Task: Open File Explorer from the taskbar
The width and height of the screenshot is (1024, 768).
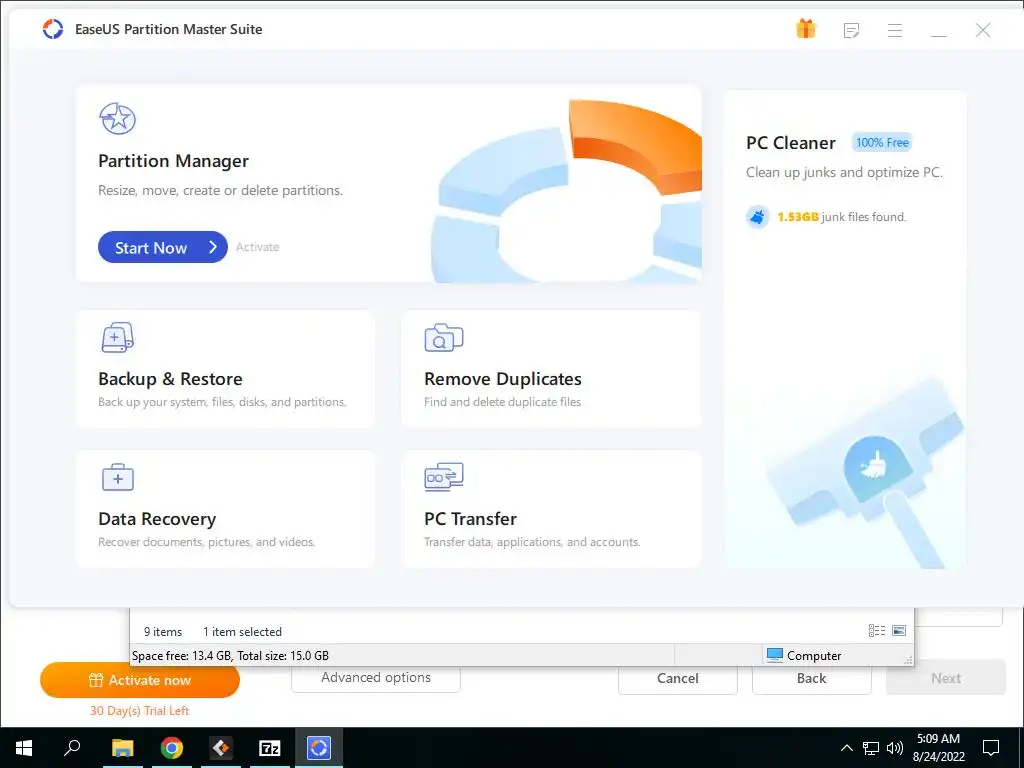Action: click(122, 748)
